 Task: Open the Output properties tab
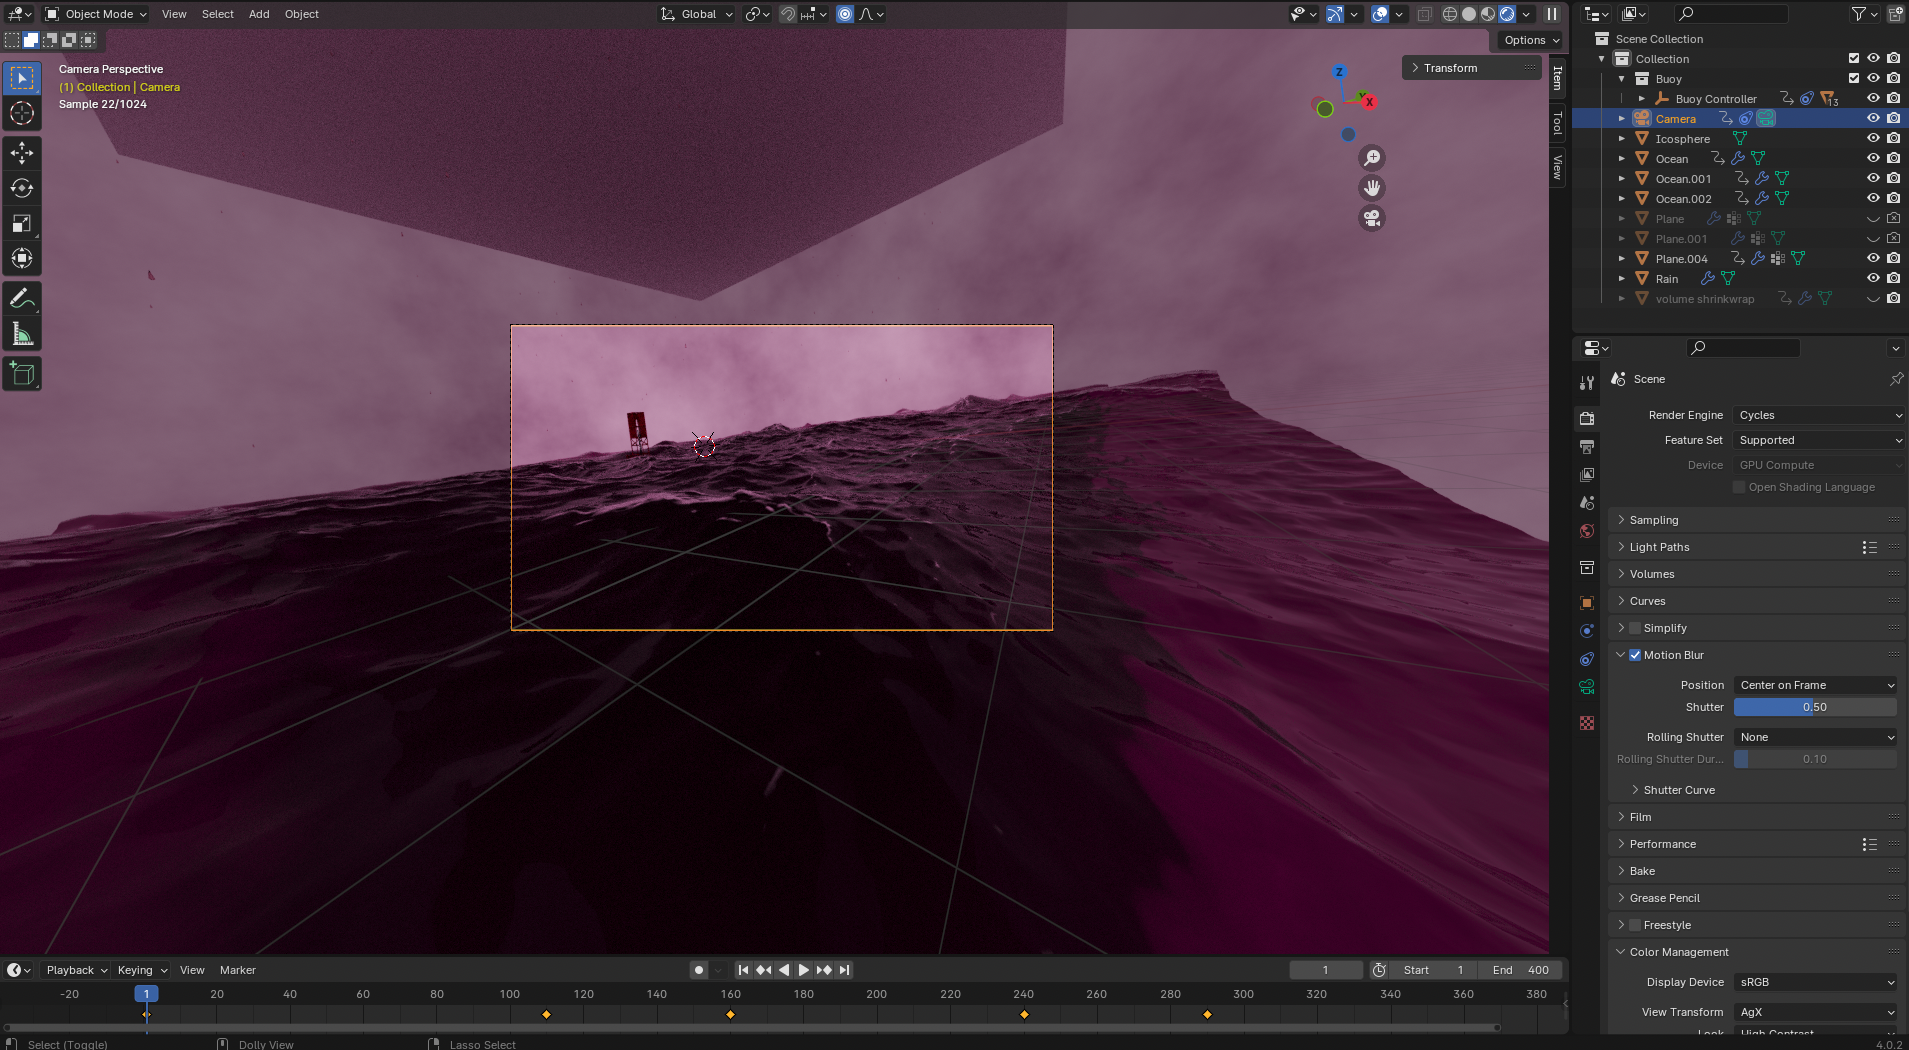(x=1587, y=447)
